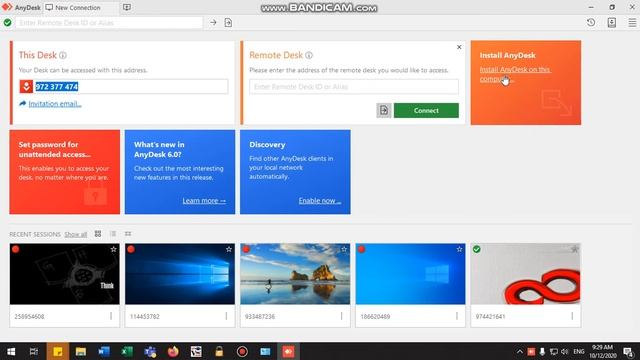
Task: Open Word from the taskbar
Action: (x=104, y=351)
